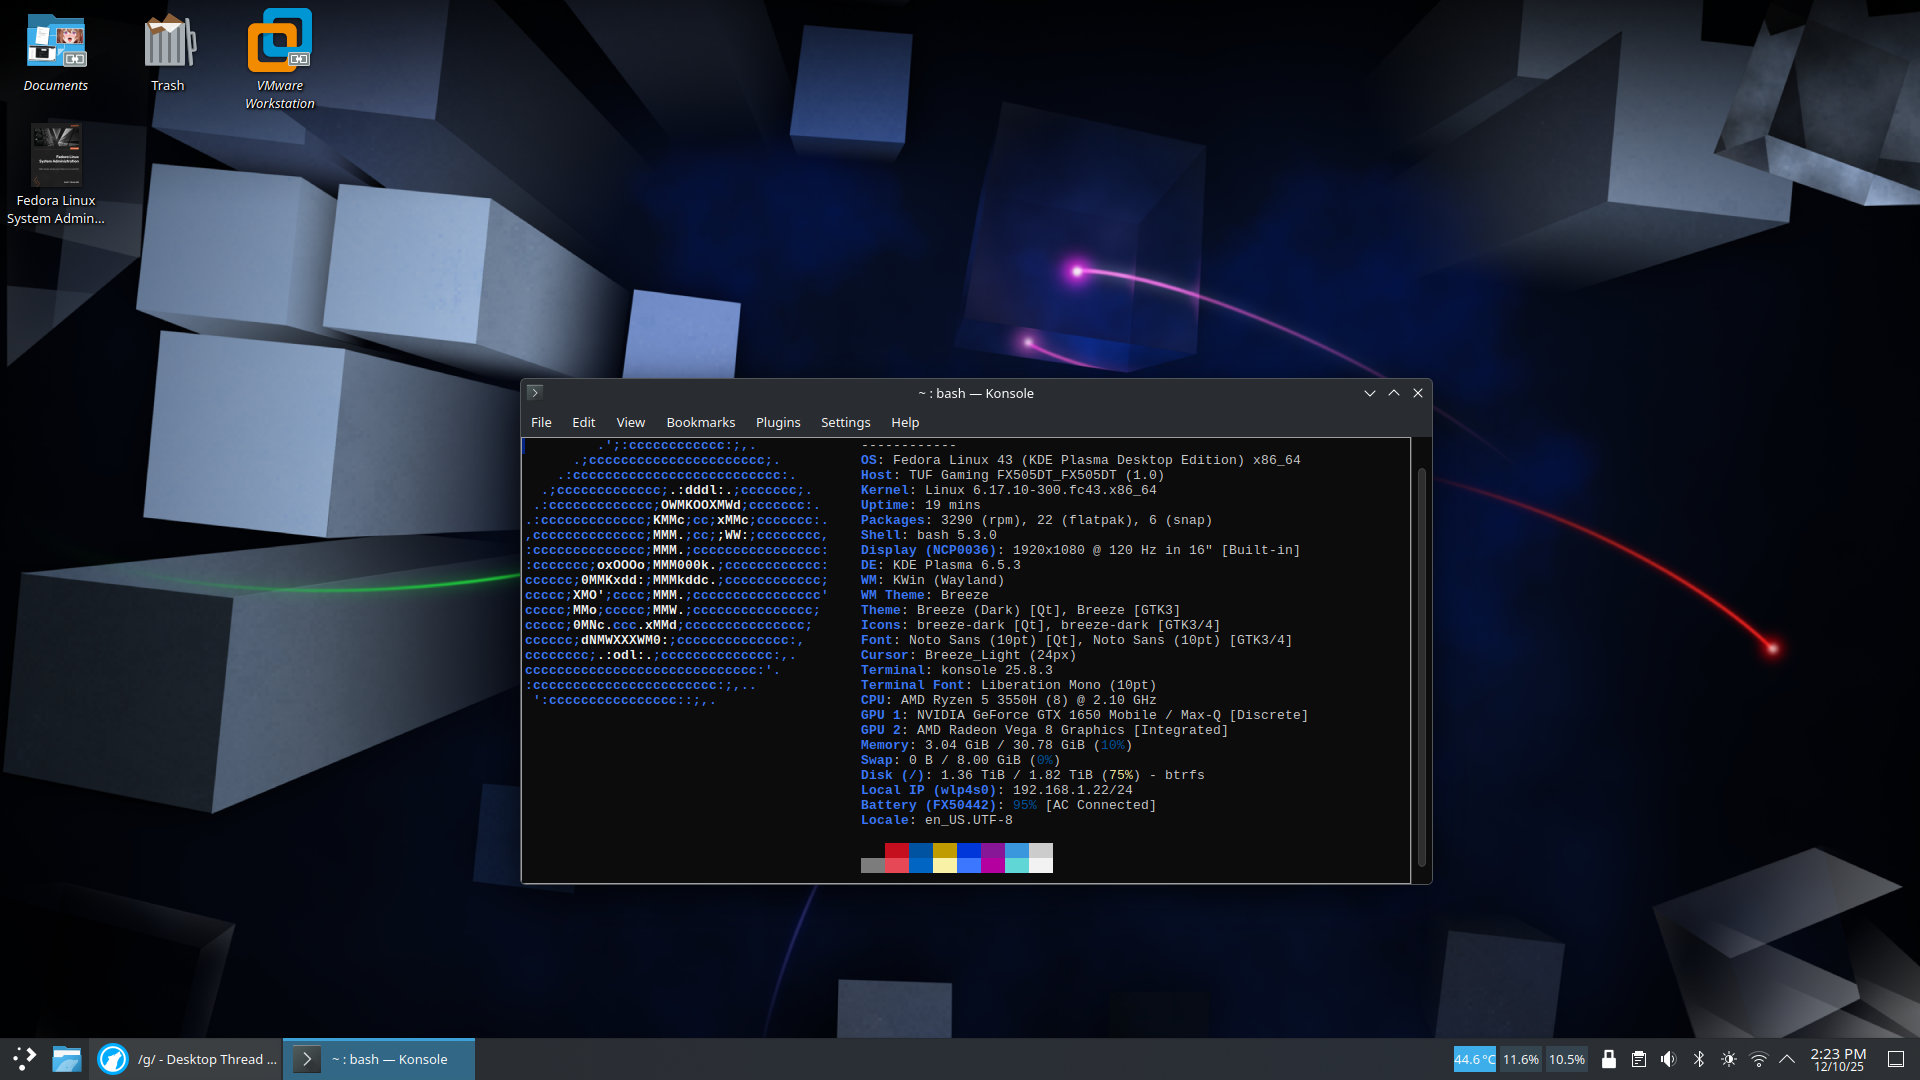
Task: Open the brightness and color tray icon
Action: point(1728,1059)
